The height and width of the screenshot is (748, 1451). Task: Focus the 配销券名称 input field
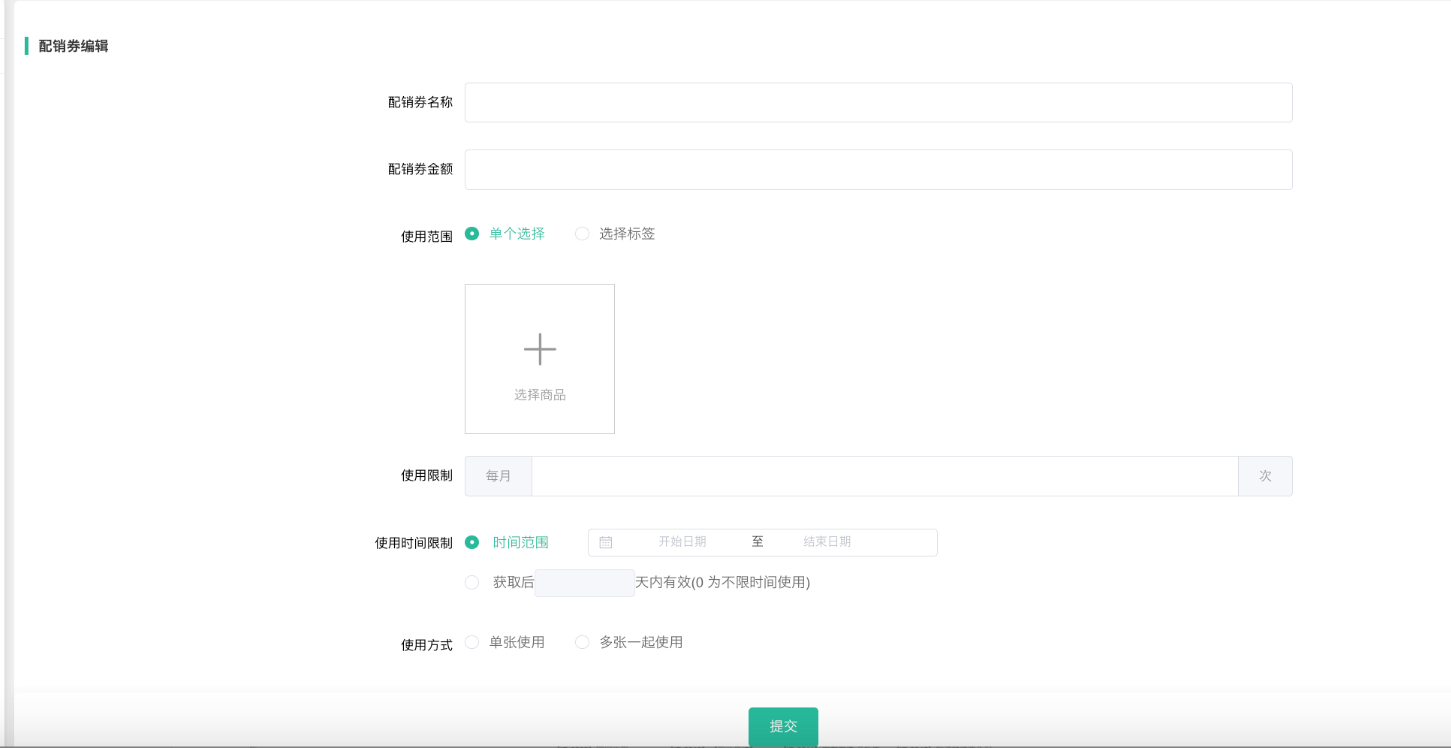878,102
